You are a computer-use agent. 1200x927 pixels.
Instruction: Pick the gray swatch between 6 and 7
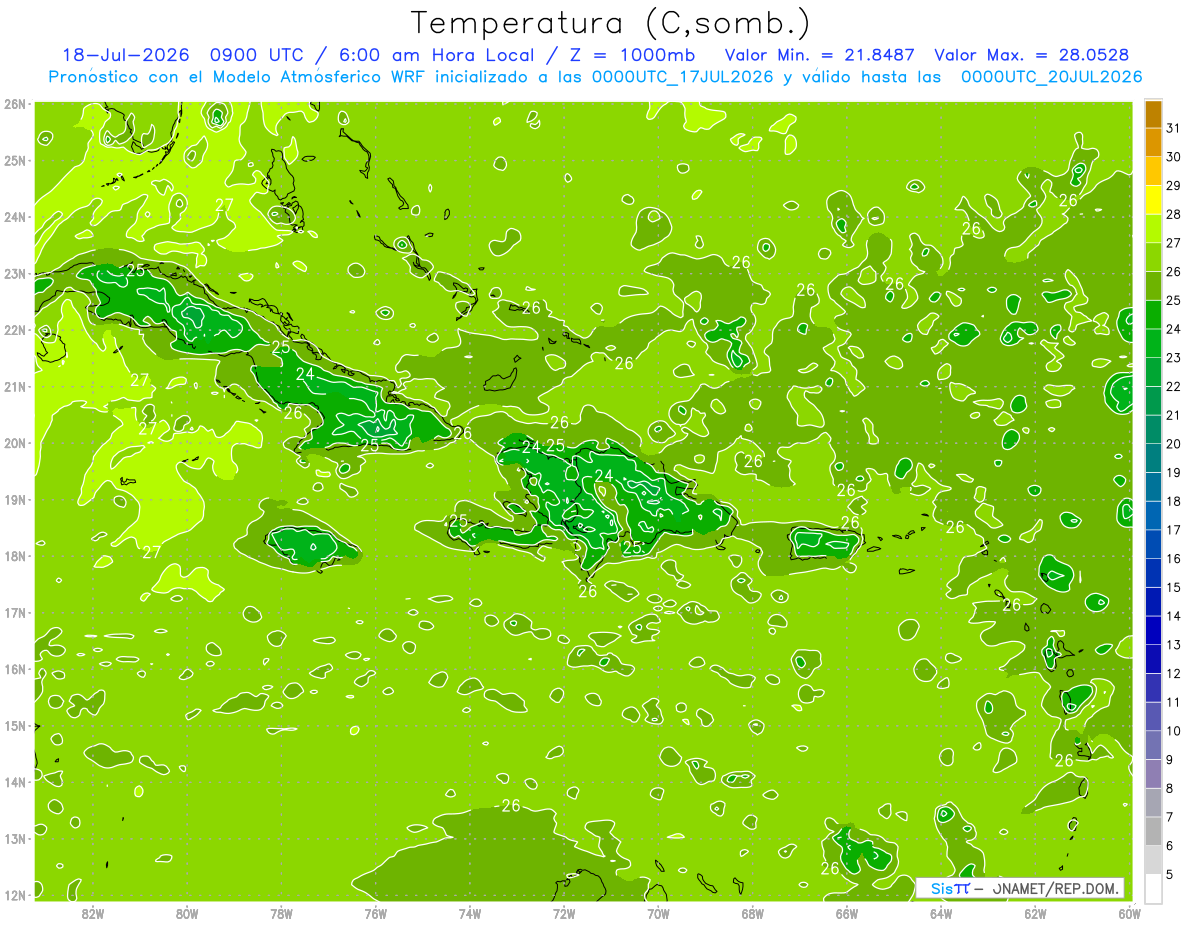click(x=1153, y=831)
